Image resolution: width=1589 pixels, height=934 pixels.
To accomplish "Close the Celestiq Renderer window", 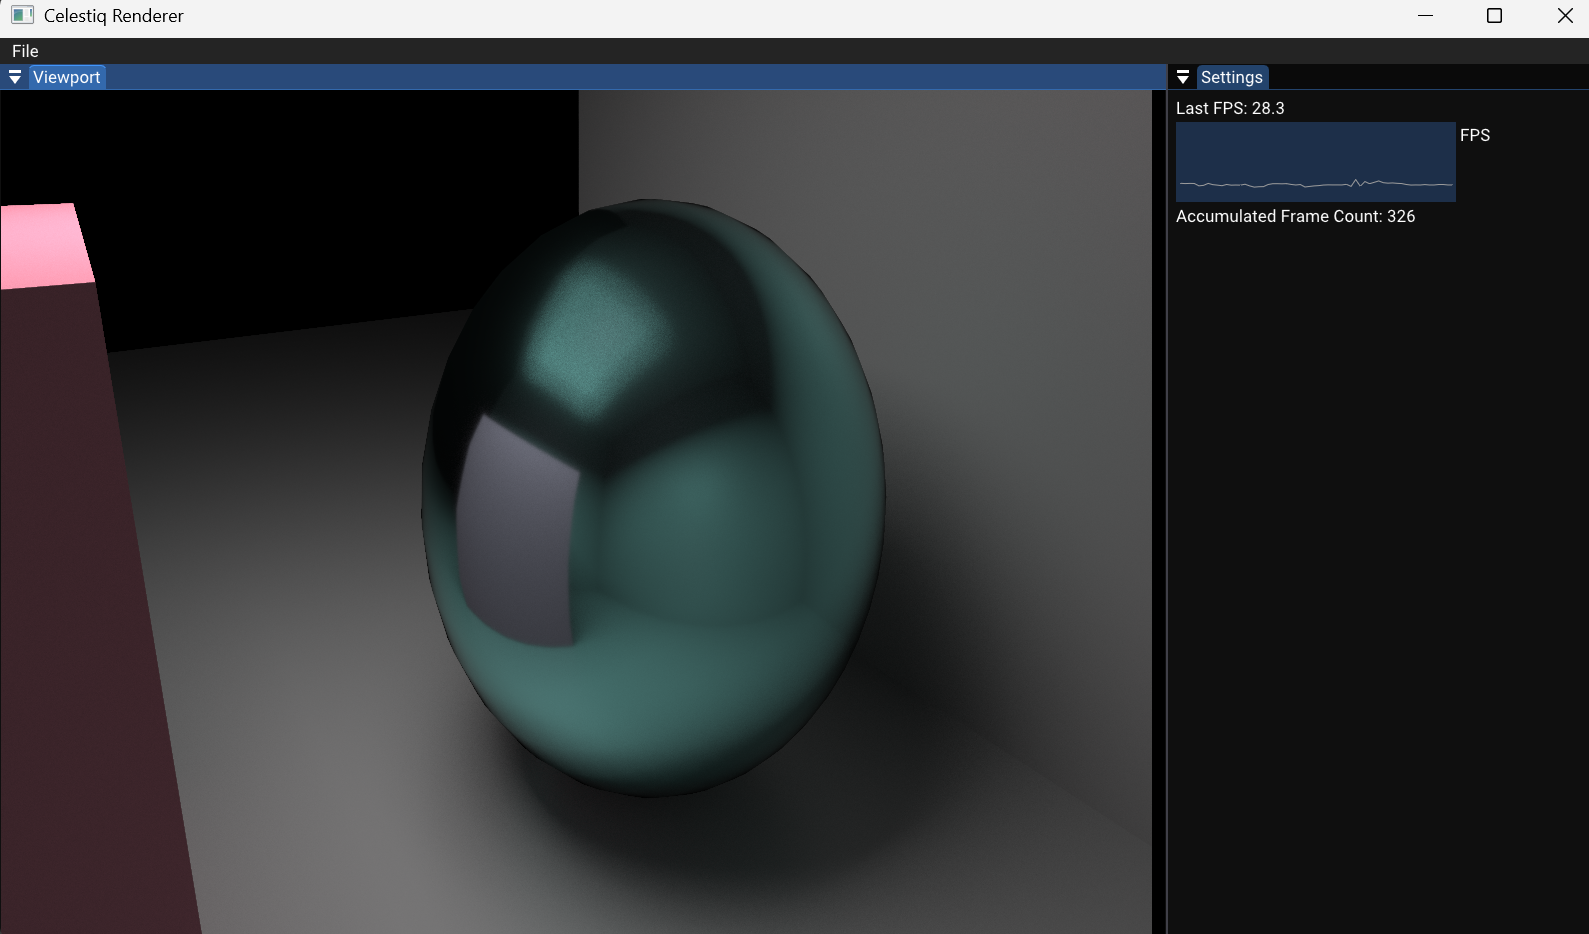I will 1565,16.
